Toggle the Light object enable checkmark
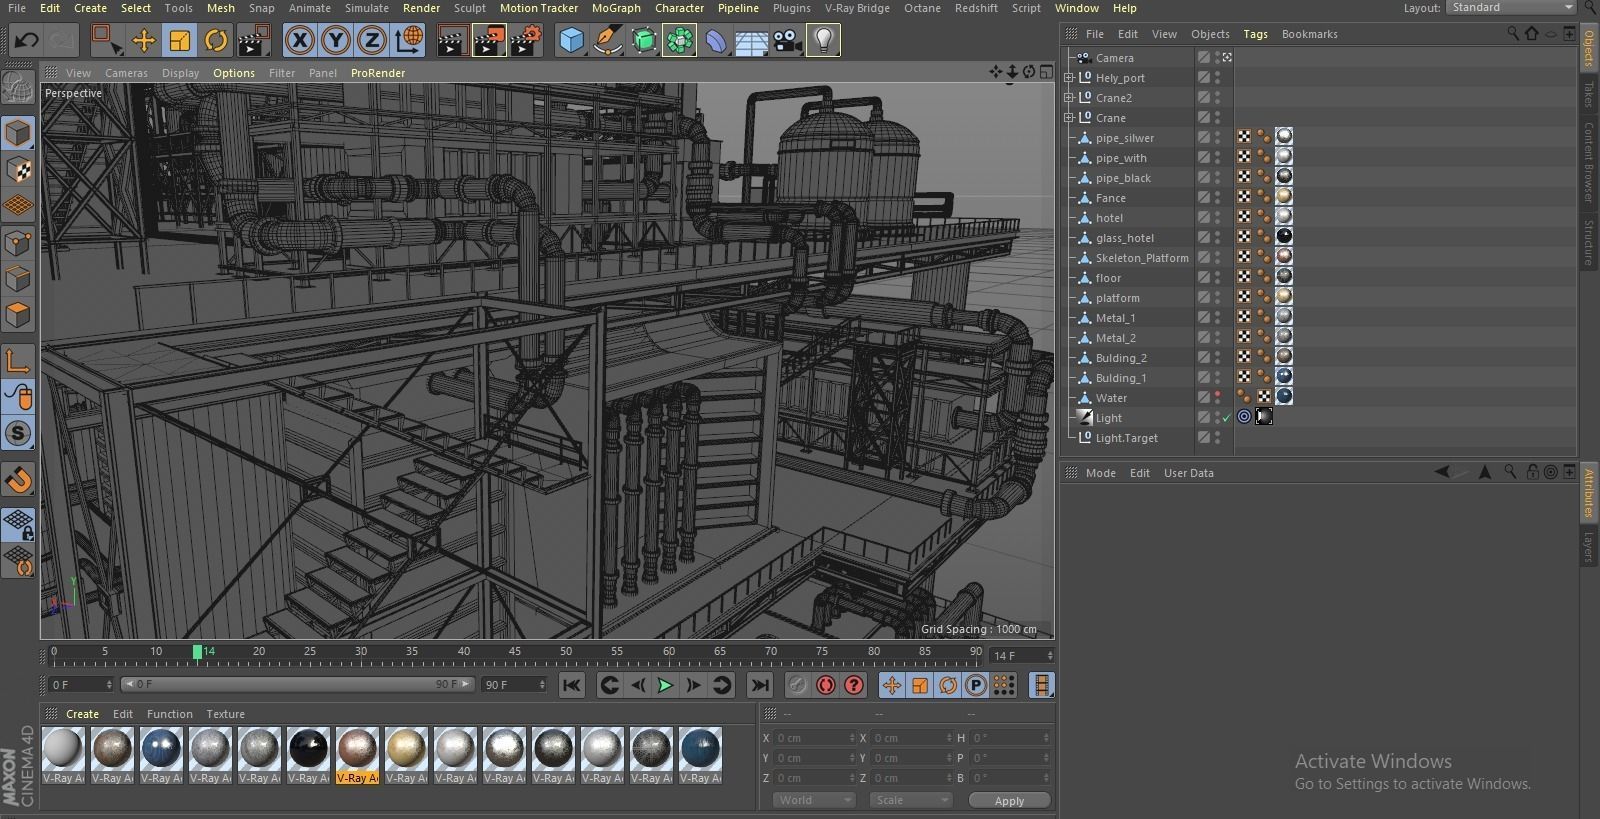This screenshot has height=819, width=1600. pos(1226,418)
